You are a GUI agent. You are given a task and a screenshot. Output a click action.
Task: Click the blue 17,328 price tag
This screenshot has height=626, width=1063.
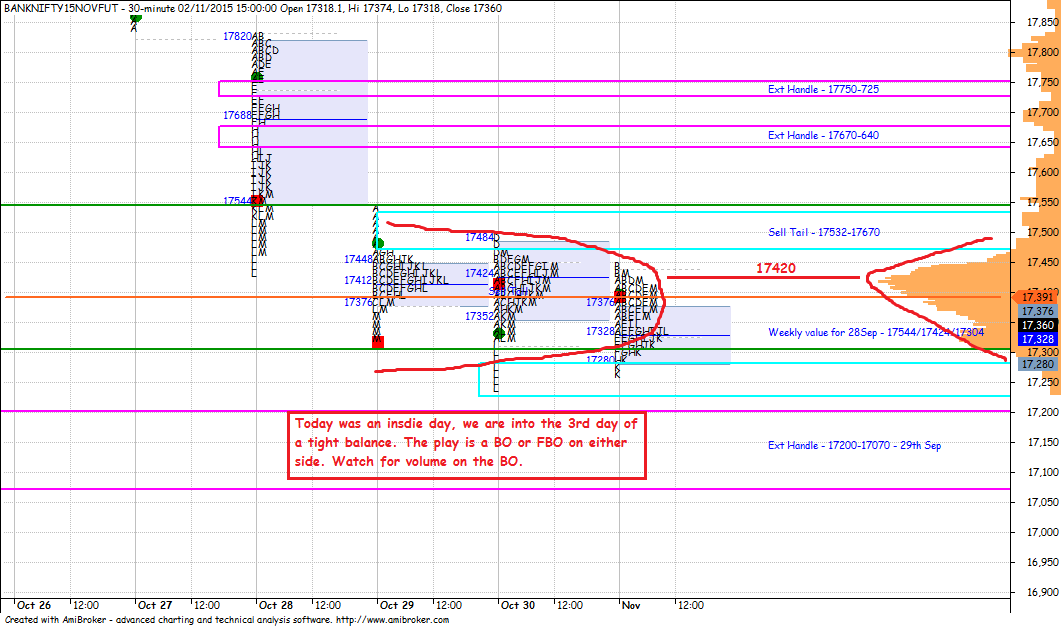(x=1038, y=339)
